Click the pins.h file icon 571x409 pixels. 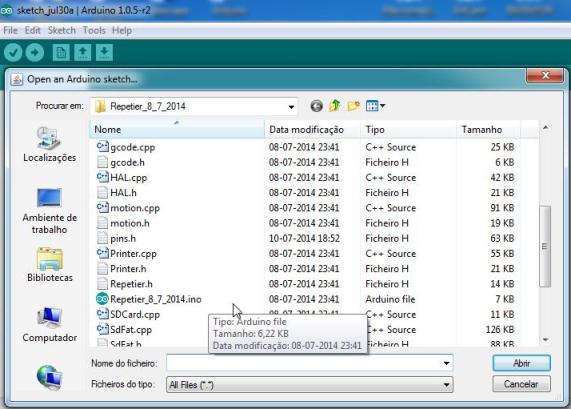[x=103, y=238]
